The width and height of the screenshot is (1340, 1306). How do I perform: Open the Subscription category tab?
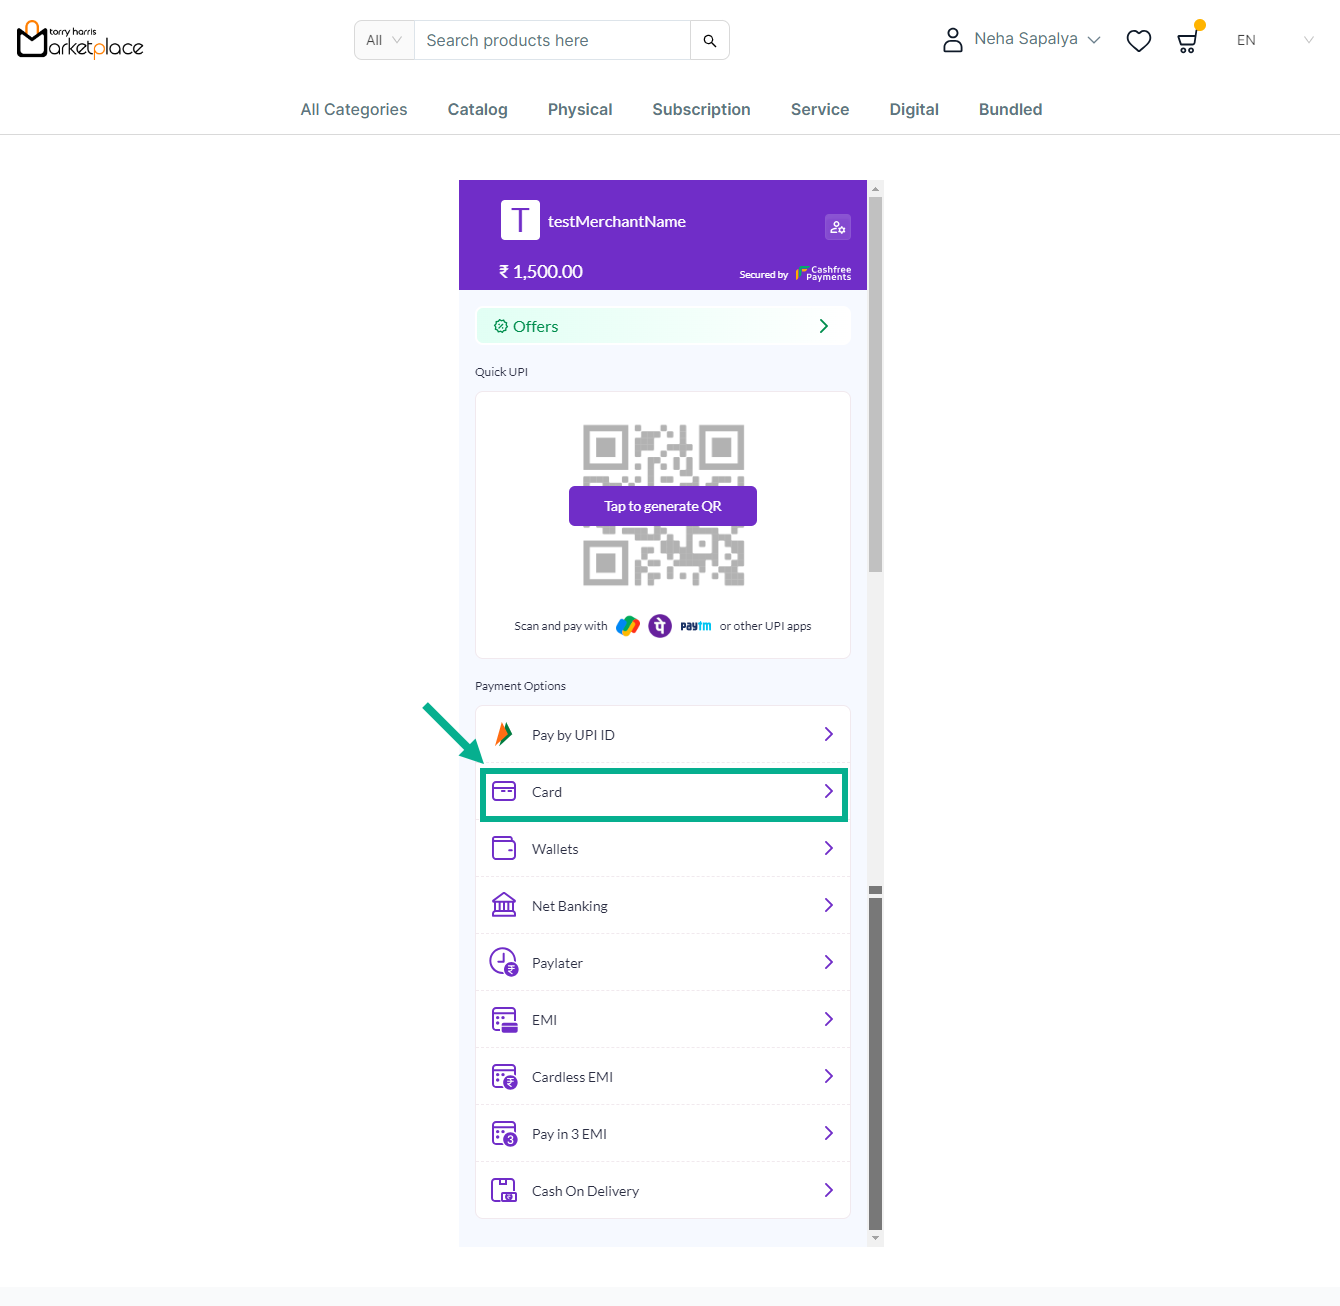pyautogui.click(x=701, y=110)
